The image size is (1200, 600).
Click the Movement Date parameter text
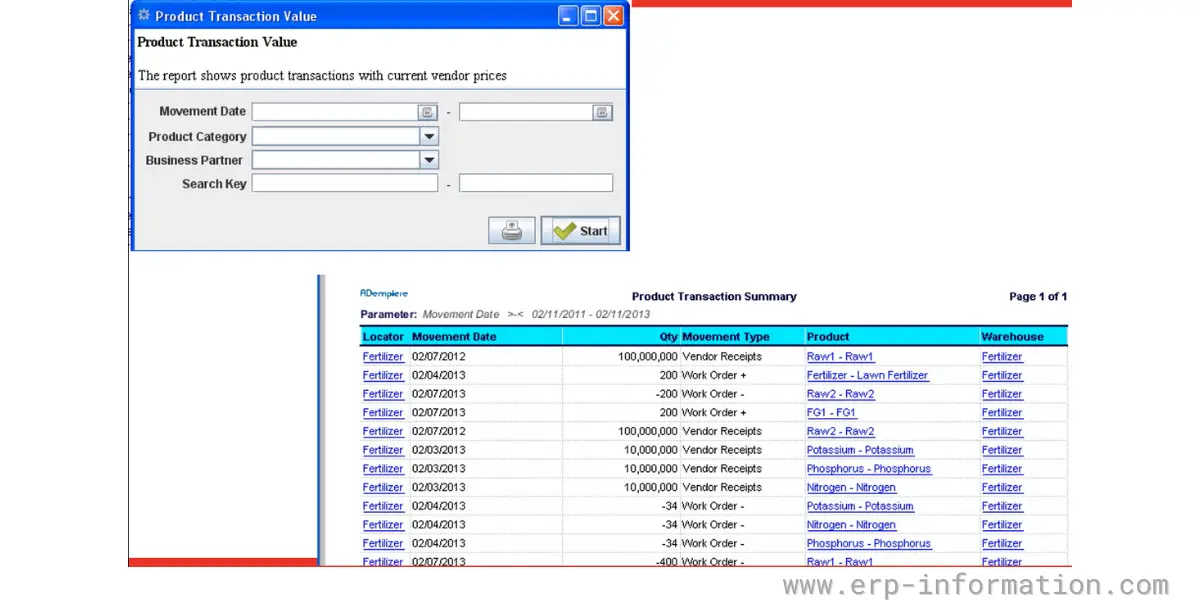tap(461, 315)
